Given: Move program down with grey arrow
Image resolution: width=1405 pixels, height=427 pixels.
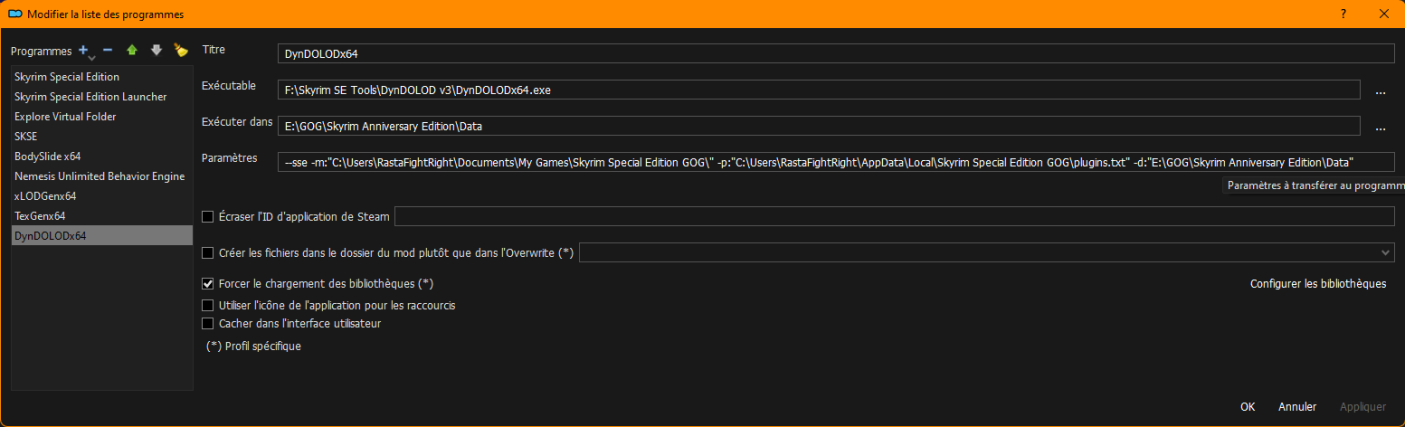Looking at the screenshot, I should pos(155,50).
